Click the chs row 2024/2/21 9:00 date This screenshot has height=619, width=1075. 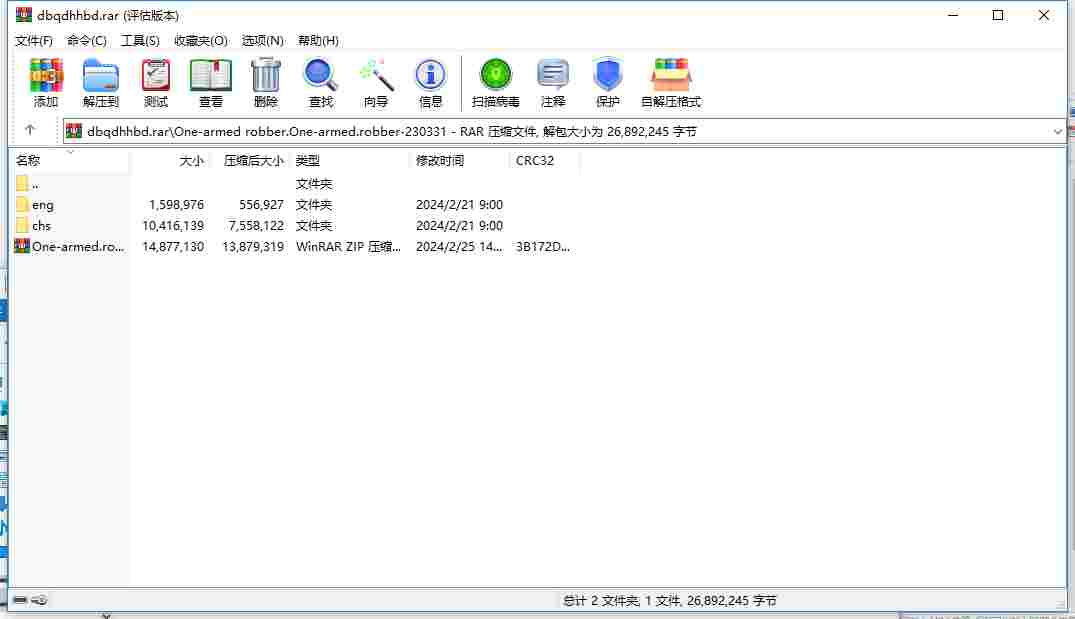[459, 226]
